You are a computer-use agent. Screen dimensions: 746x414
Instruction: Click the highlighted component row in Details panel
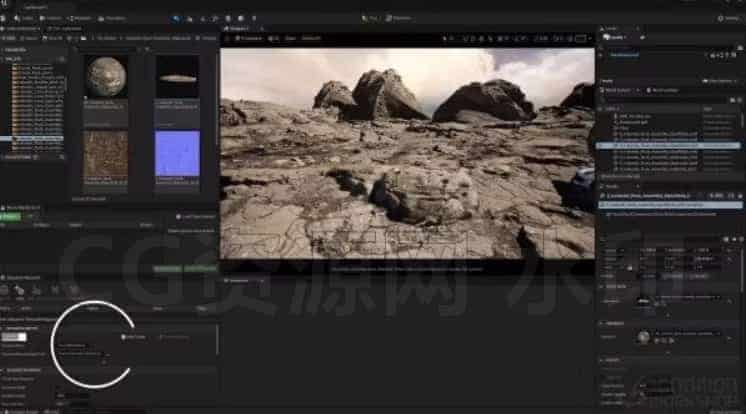point(670,205)
